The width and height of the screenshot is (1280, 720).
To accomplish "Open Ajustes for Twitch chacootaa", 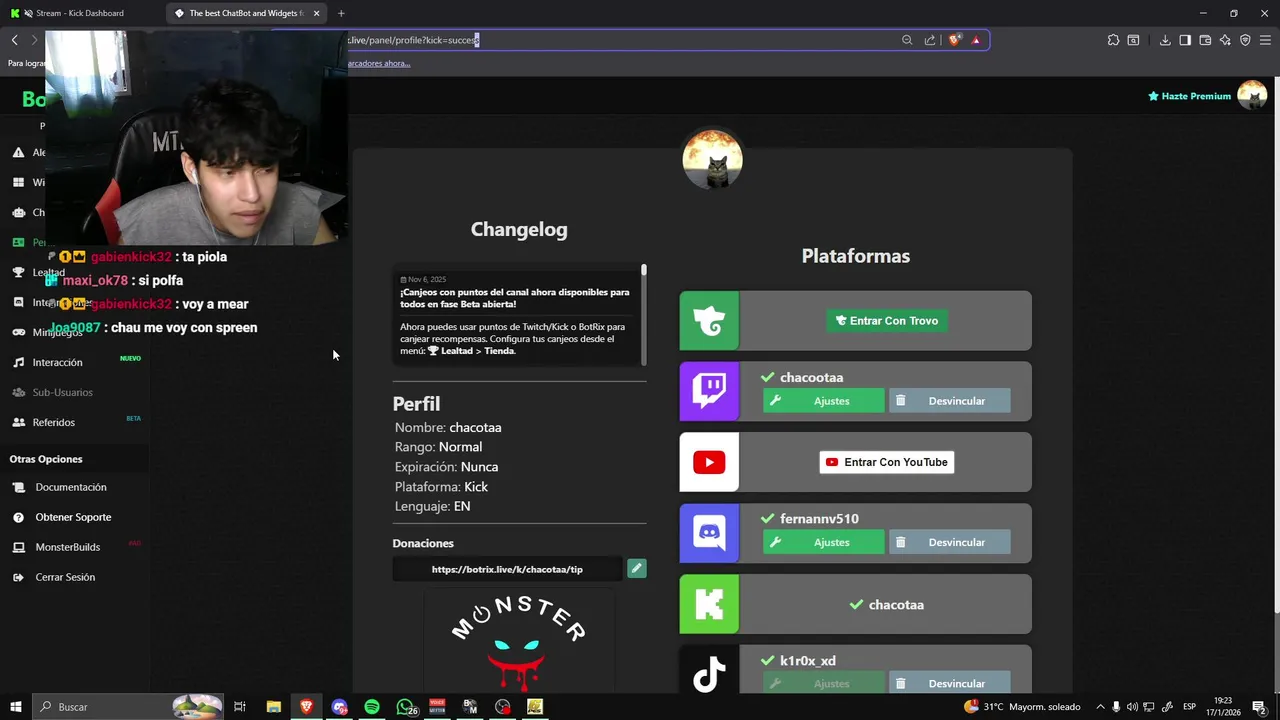I will tap(823, 401).
